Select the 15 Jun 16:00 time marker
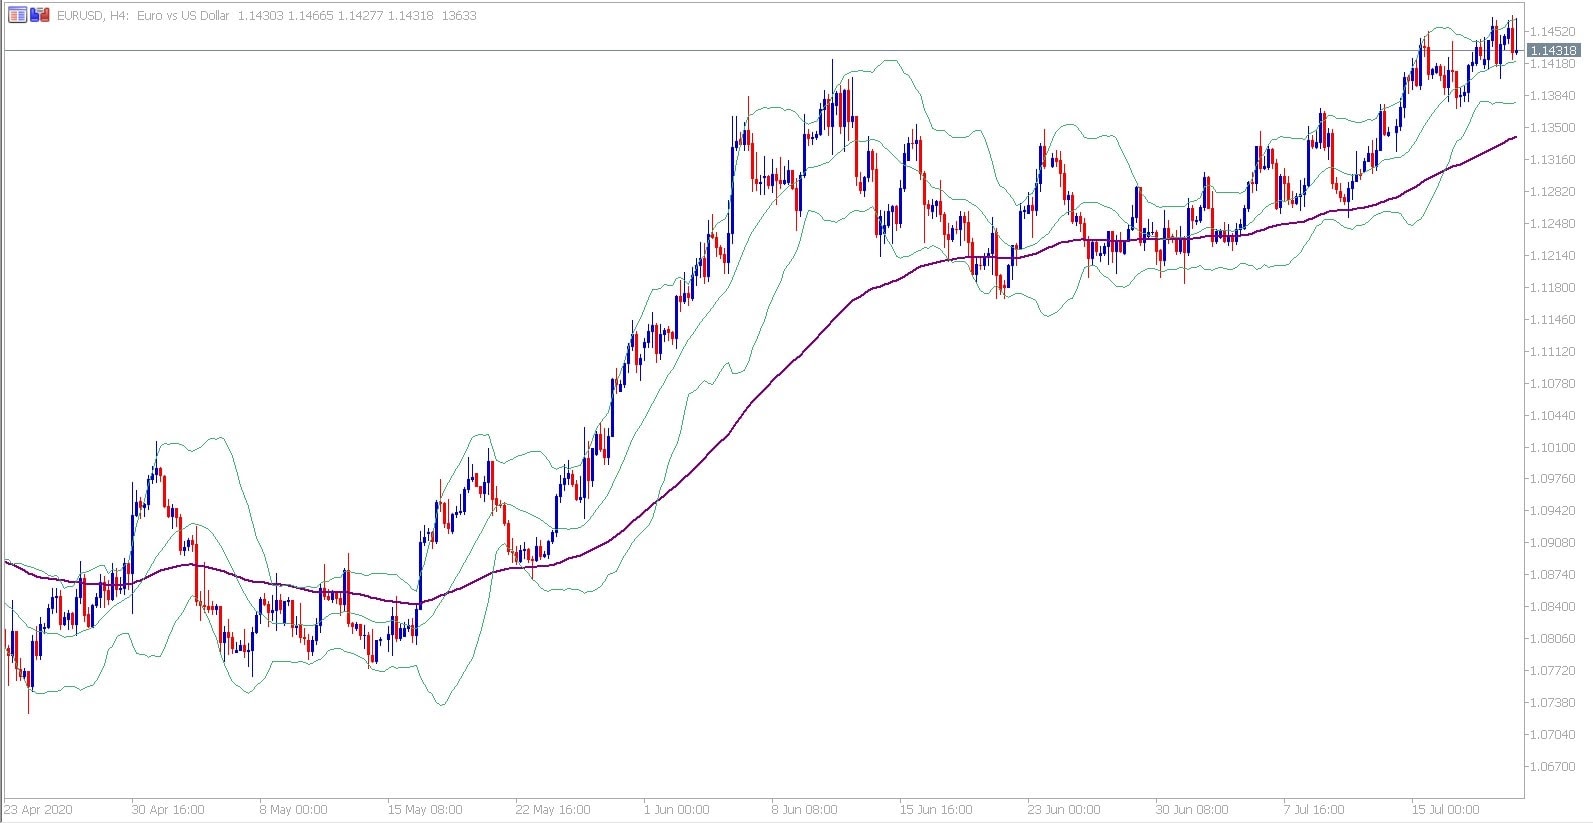The height and width of the screenshot is (823, 1593). point(936,809)
